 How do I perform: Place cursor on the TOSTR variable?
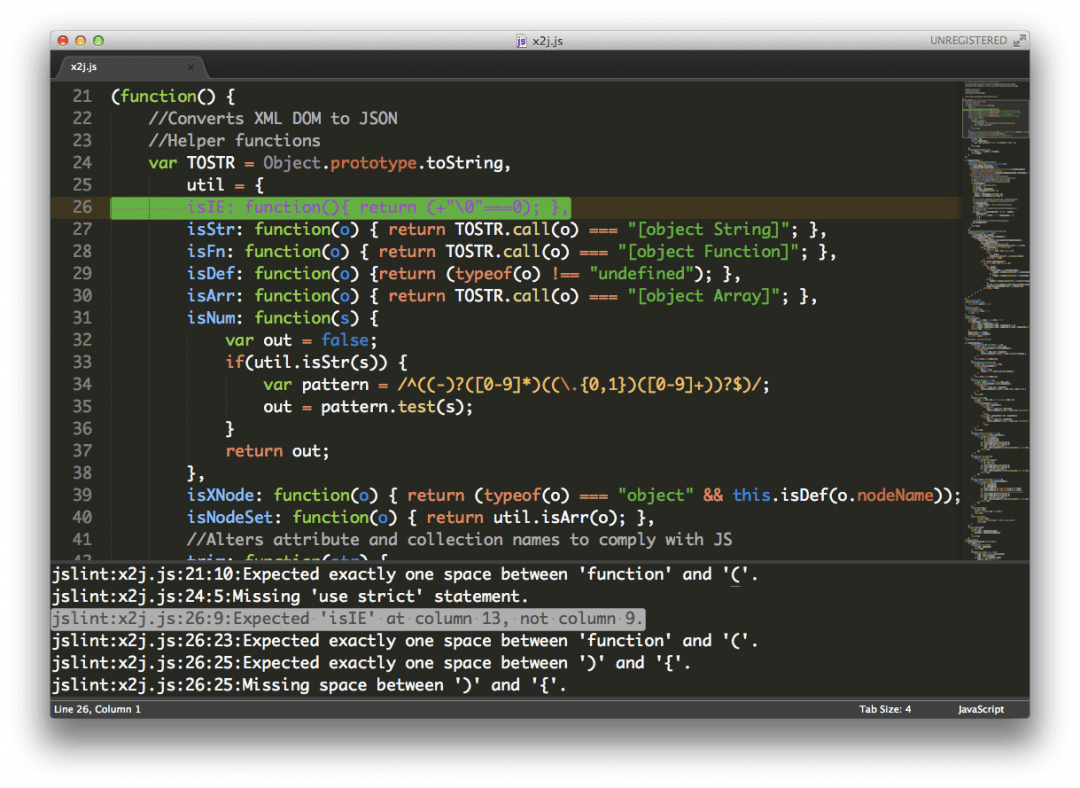point(210,162)
